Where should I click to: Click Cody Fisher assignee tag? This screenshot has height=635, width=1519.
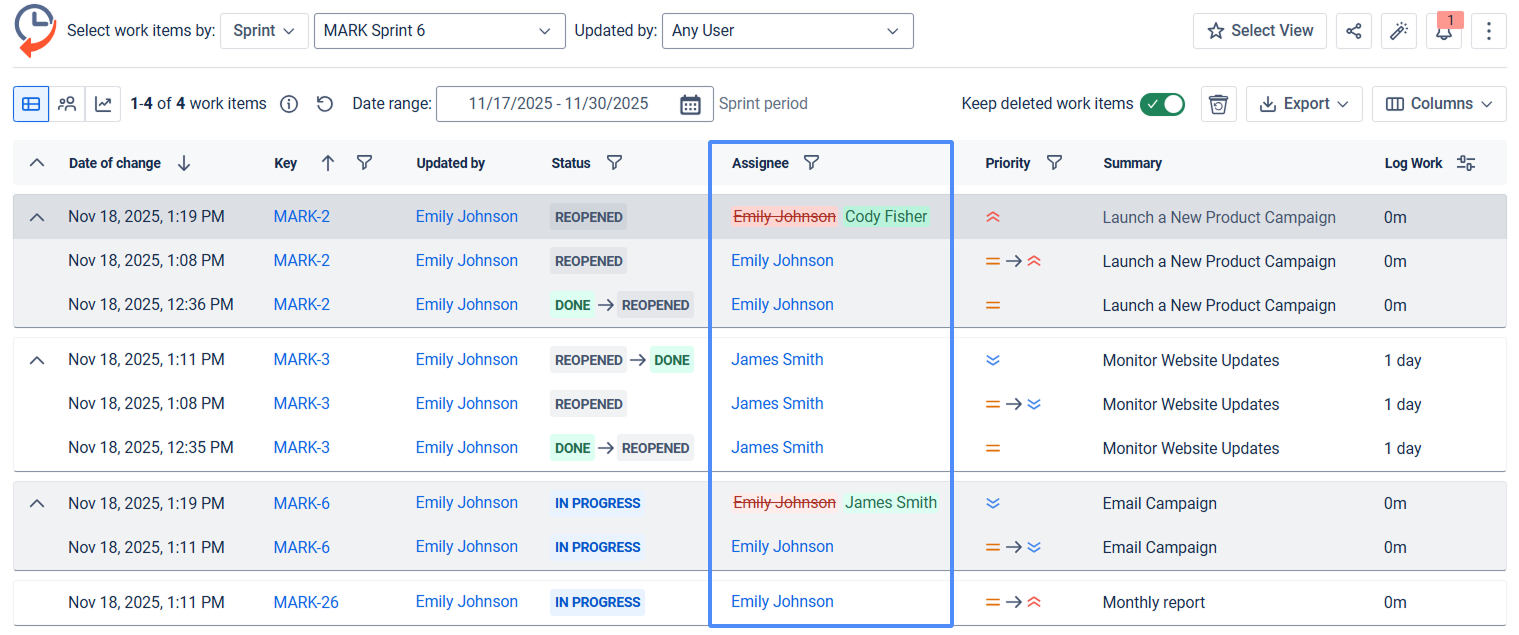point(886,217)
